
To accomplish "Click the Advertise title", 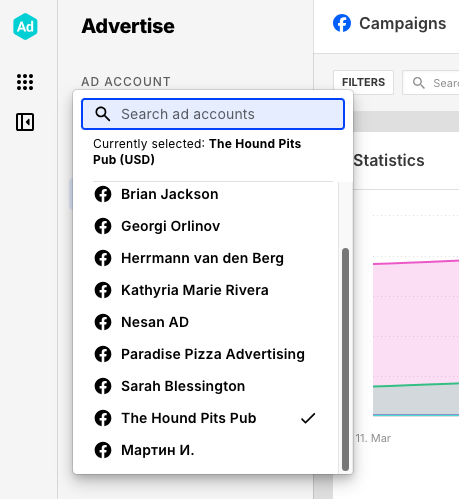I will tap(128, 26).
